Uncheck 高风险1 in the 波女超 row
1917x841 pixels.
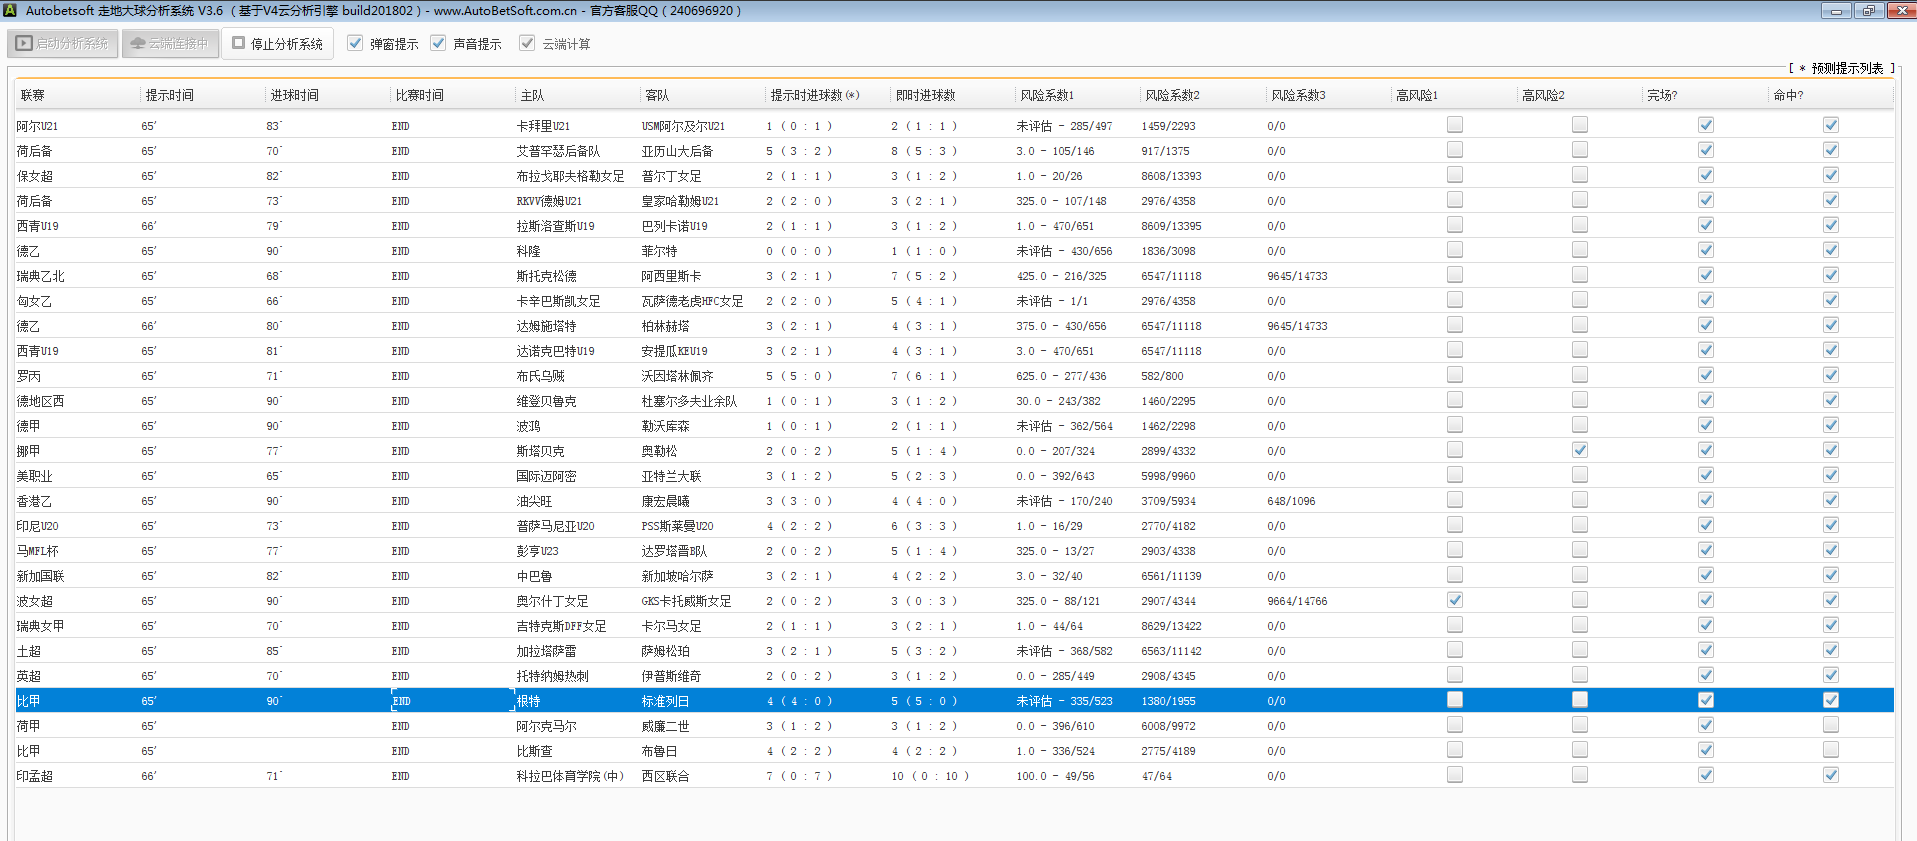tap(1455, 600)
